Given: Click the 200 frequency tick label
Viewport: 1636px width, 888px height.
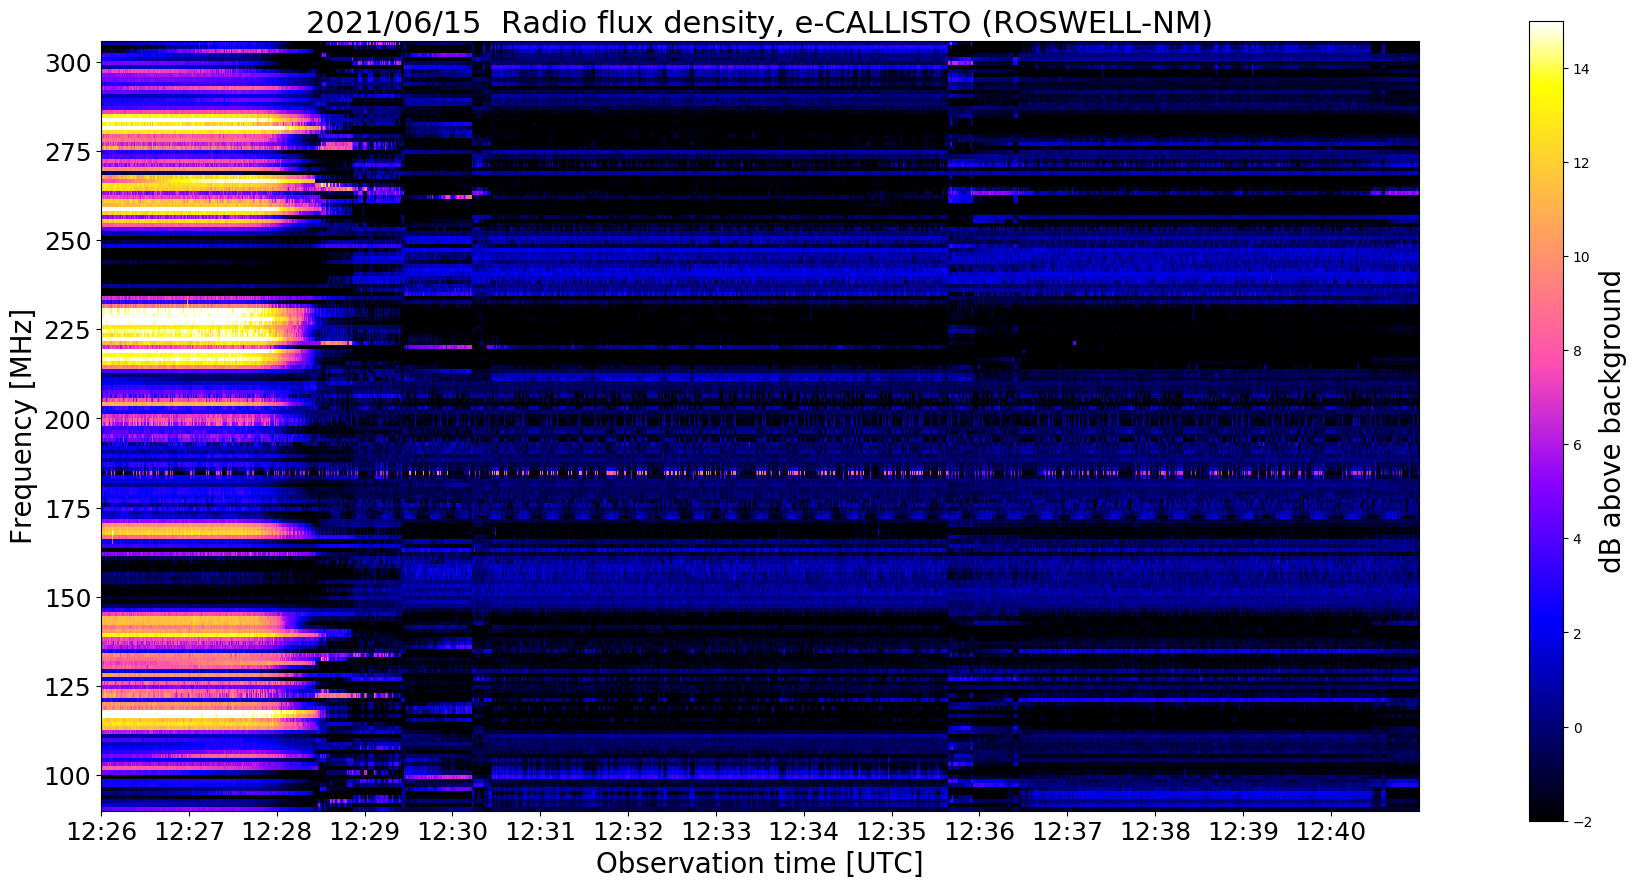Looking at the screenshot, I should (x=66, y=419).
